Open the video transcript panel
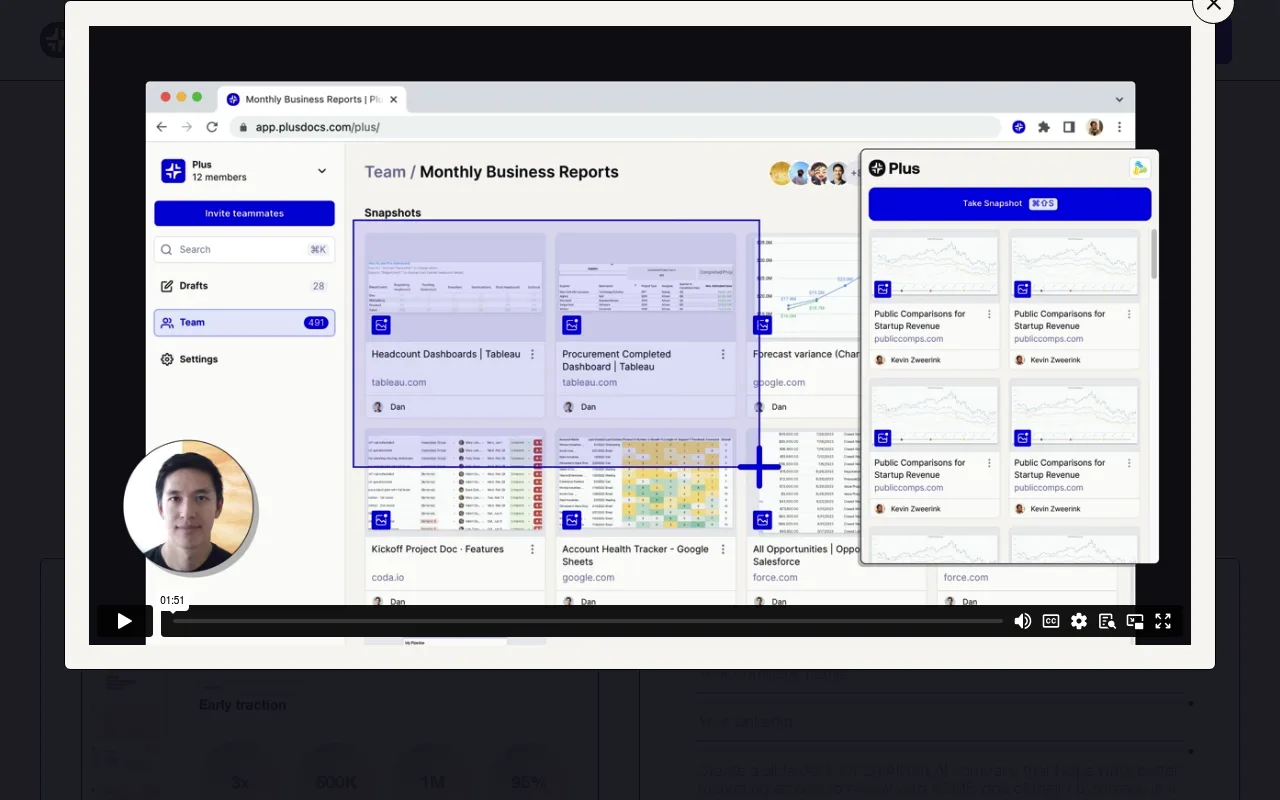Image resolution: width=1280 pixels, height=800 pixels. 1107,621
